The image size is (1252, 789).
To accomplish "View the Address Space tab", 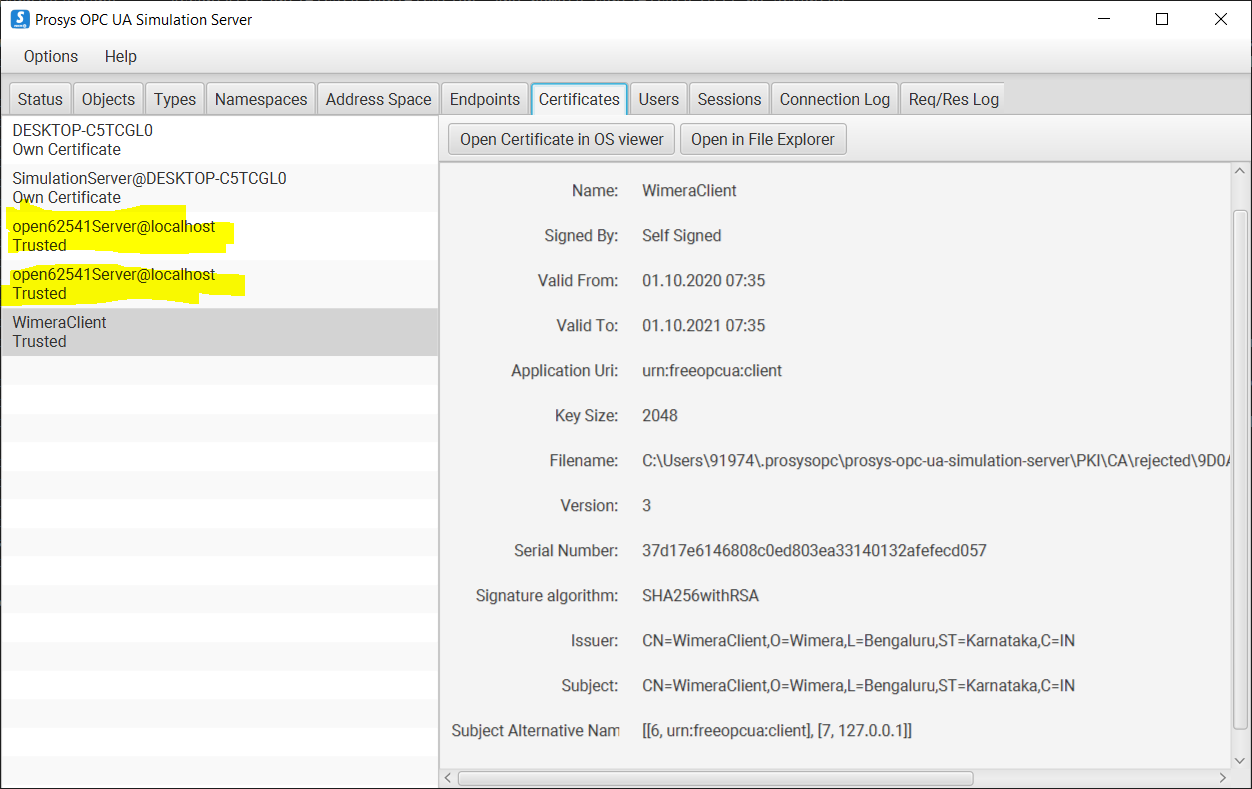I will [377, 98].
